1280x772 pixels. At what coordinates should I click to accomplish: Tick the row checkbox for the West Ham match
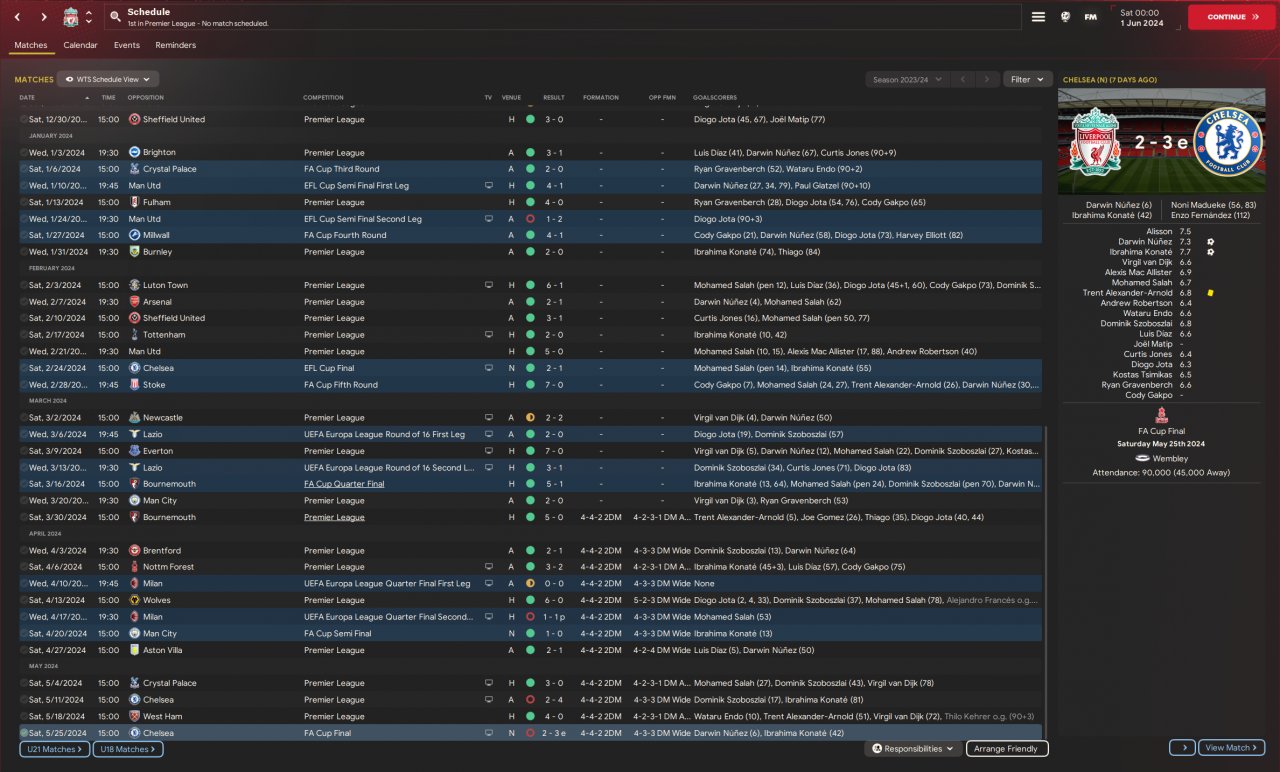point(24,717)
